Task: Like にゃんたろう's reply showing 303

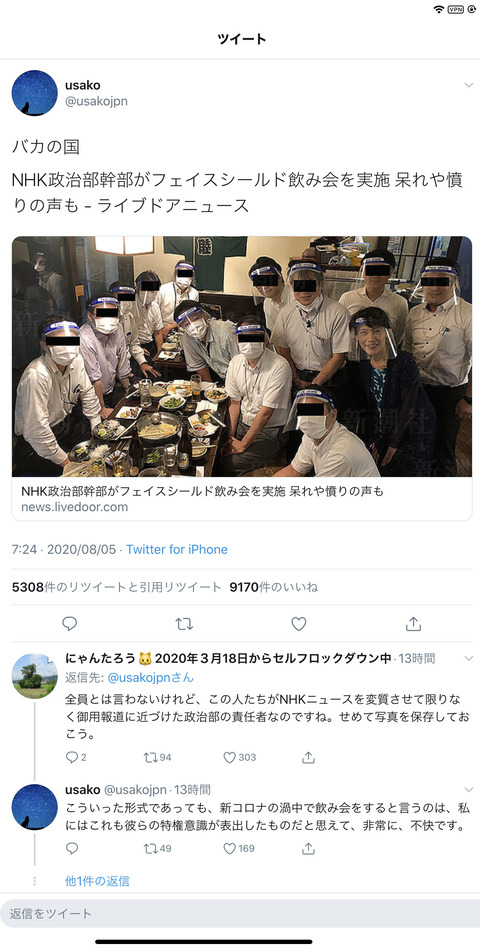Action: [x=239, y=757]
